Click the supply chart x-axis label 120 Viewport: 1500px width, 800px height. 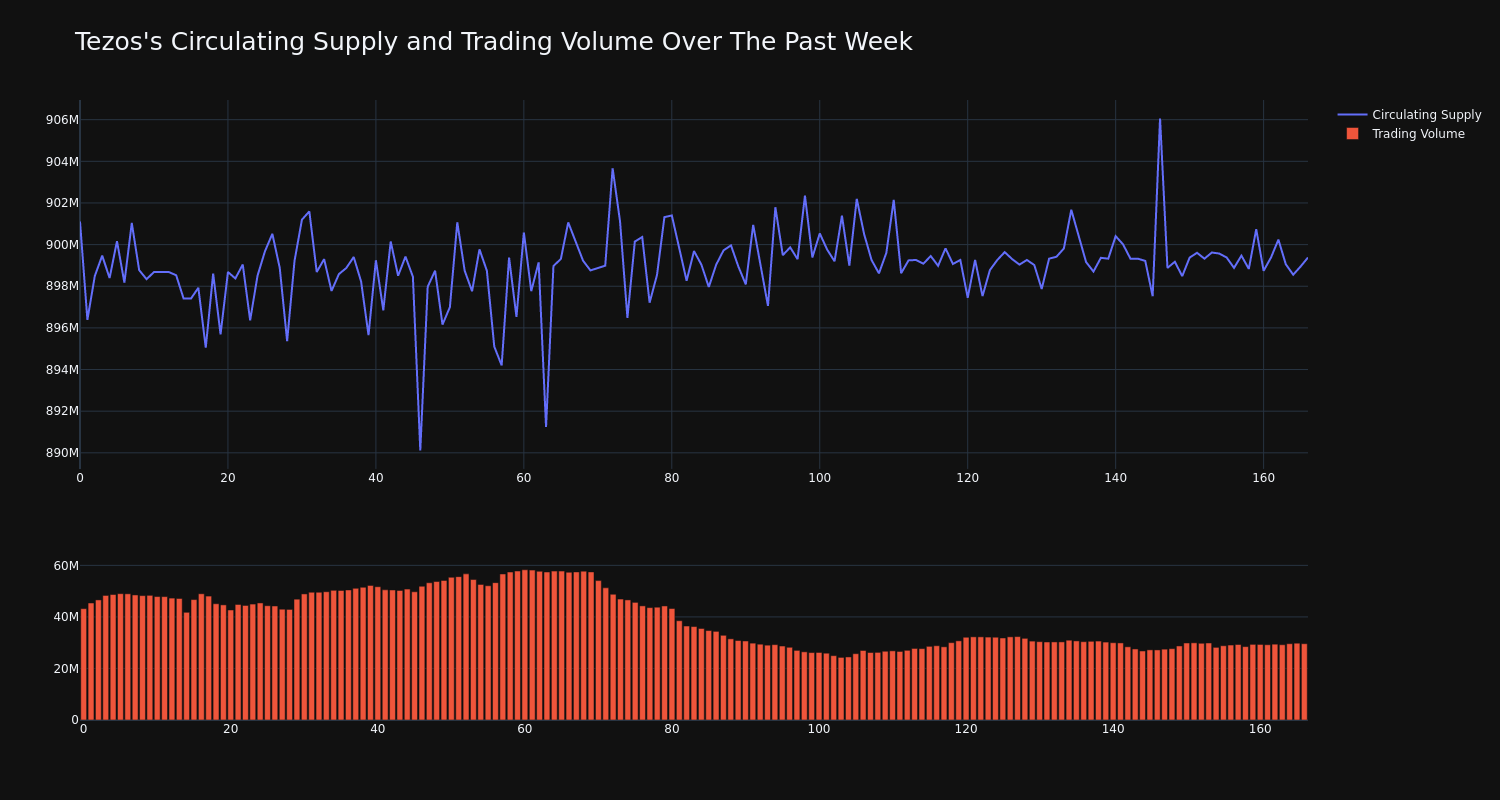point(967,478)
